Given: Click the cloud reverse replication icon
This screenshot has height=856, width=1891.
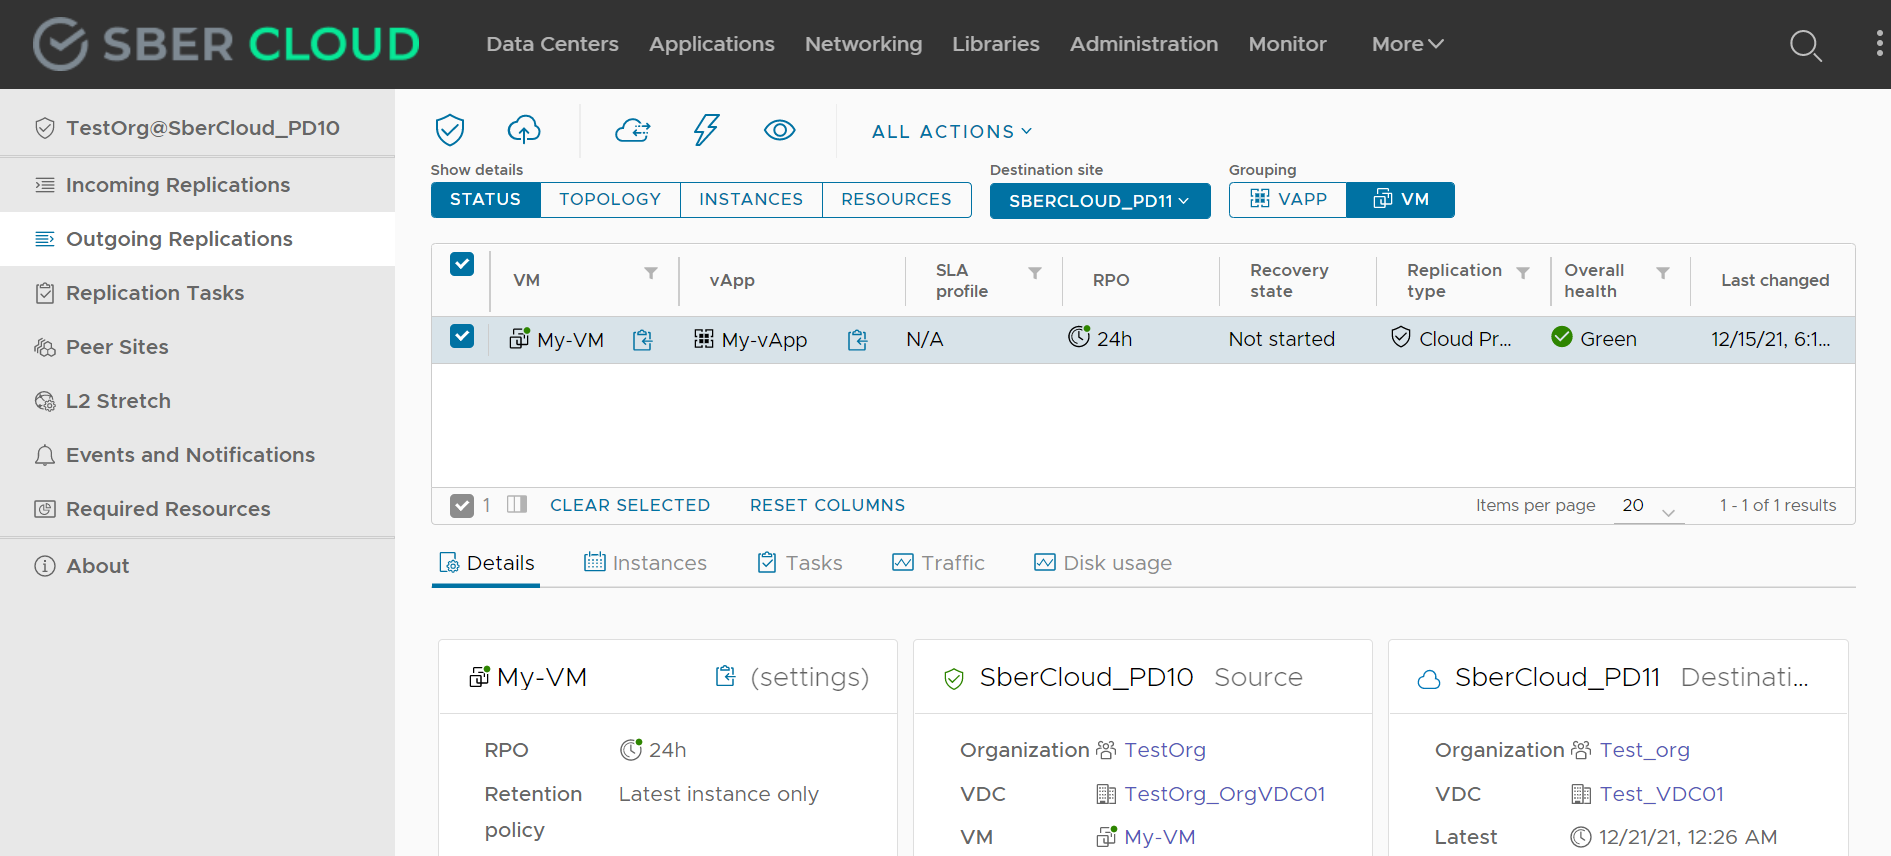Looking at the screenshot, I should [x=632, y=130].
